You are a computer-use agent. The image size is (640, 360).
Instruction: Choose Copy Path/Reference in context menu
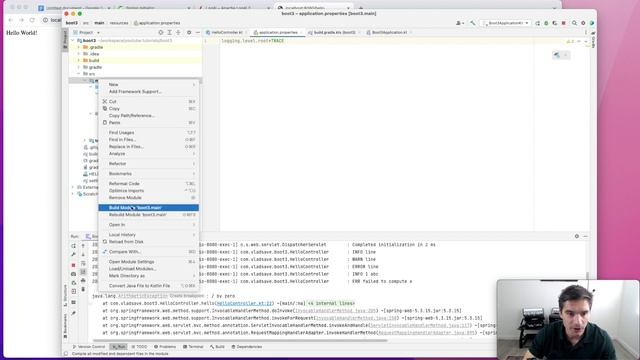[149, 116]
